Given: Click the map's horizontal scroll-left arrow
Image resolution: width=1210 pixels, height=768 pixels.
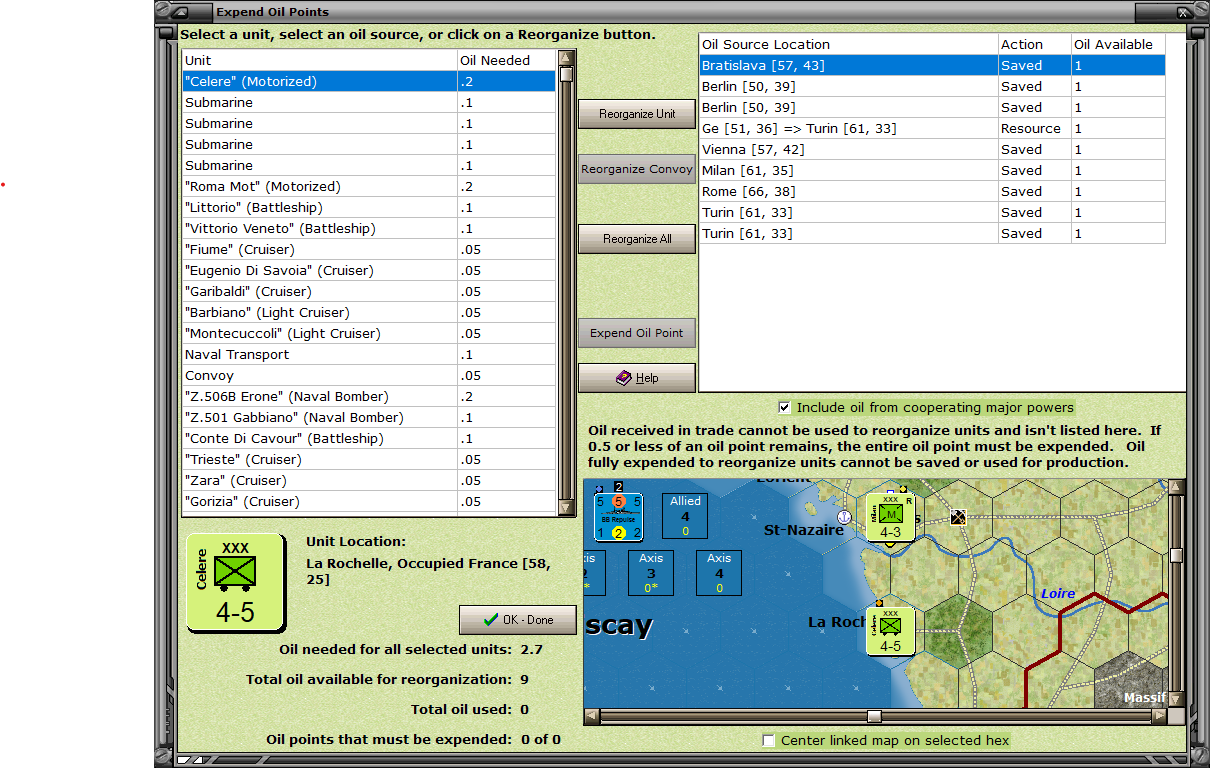Looking at the screenshot, I should [x=592, y=716].
